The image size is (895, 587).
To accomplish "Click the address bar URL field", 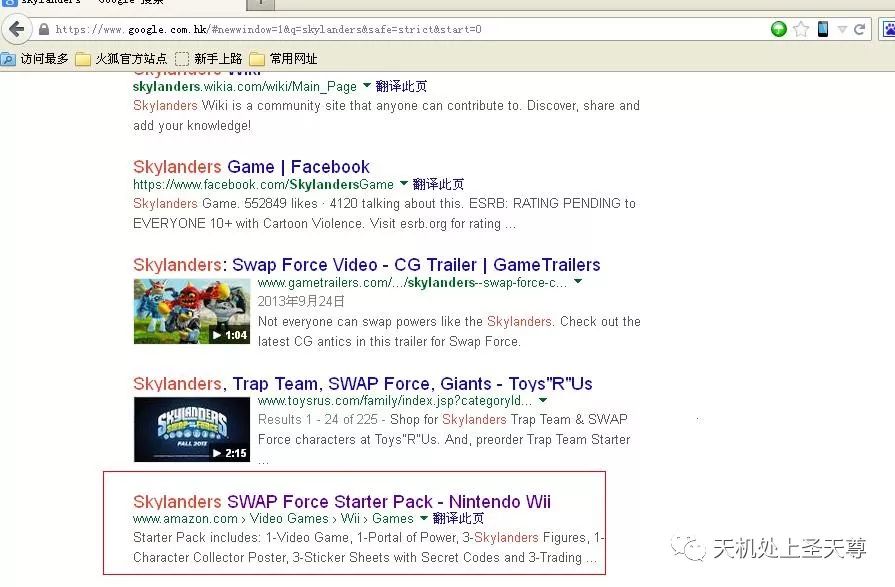I will click(x=400, y=29).
